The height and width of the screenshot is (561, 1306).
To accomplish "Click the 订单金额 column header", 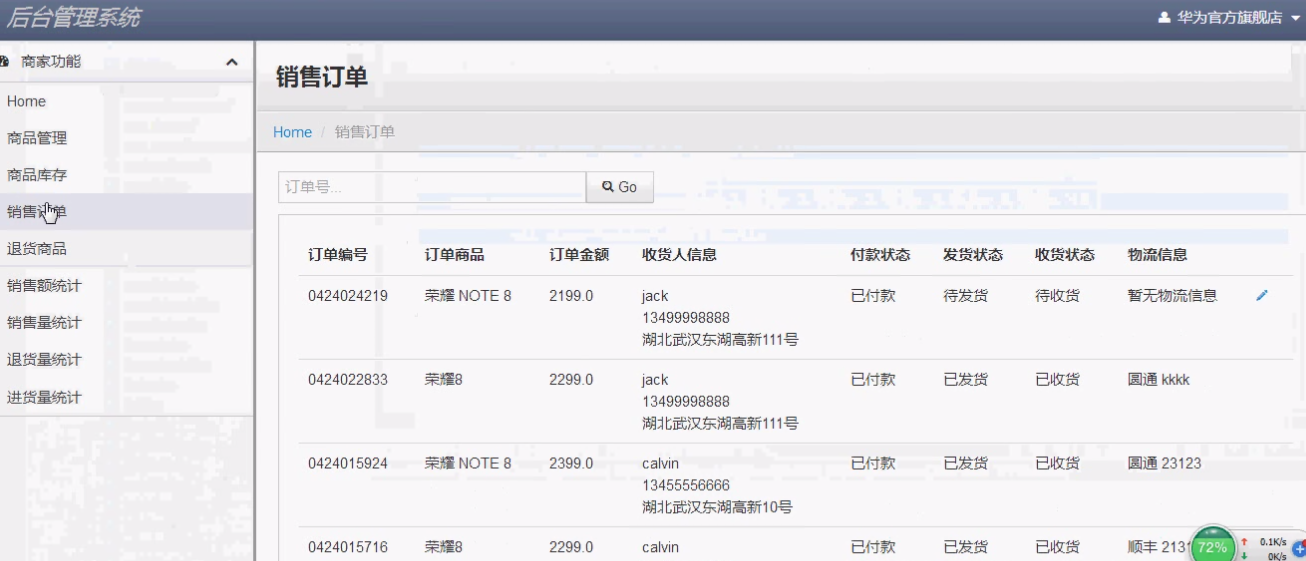I will pyautogui.click(x=579, y=254).
